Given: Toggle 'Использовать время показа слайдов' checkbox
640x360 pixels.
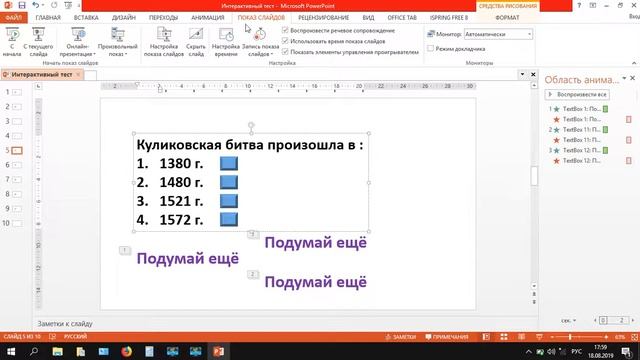Looking at the screenshot, I should (x=285, y=41).
